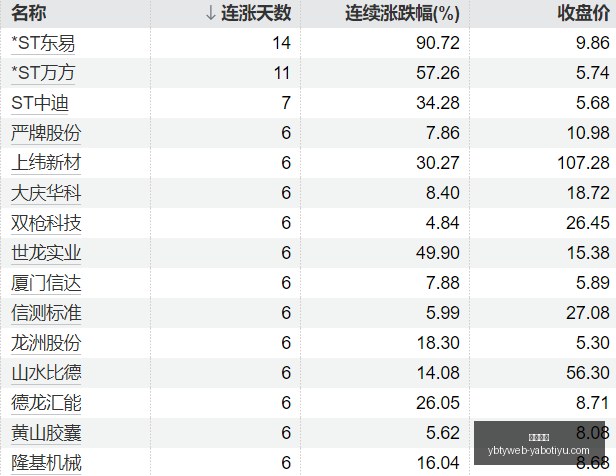Select the closing price 56.30
The width and height of the screenshot is (616, 476).
click(588, 373)
